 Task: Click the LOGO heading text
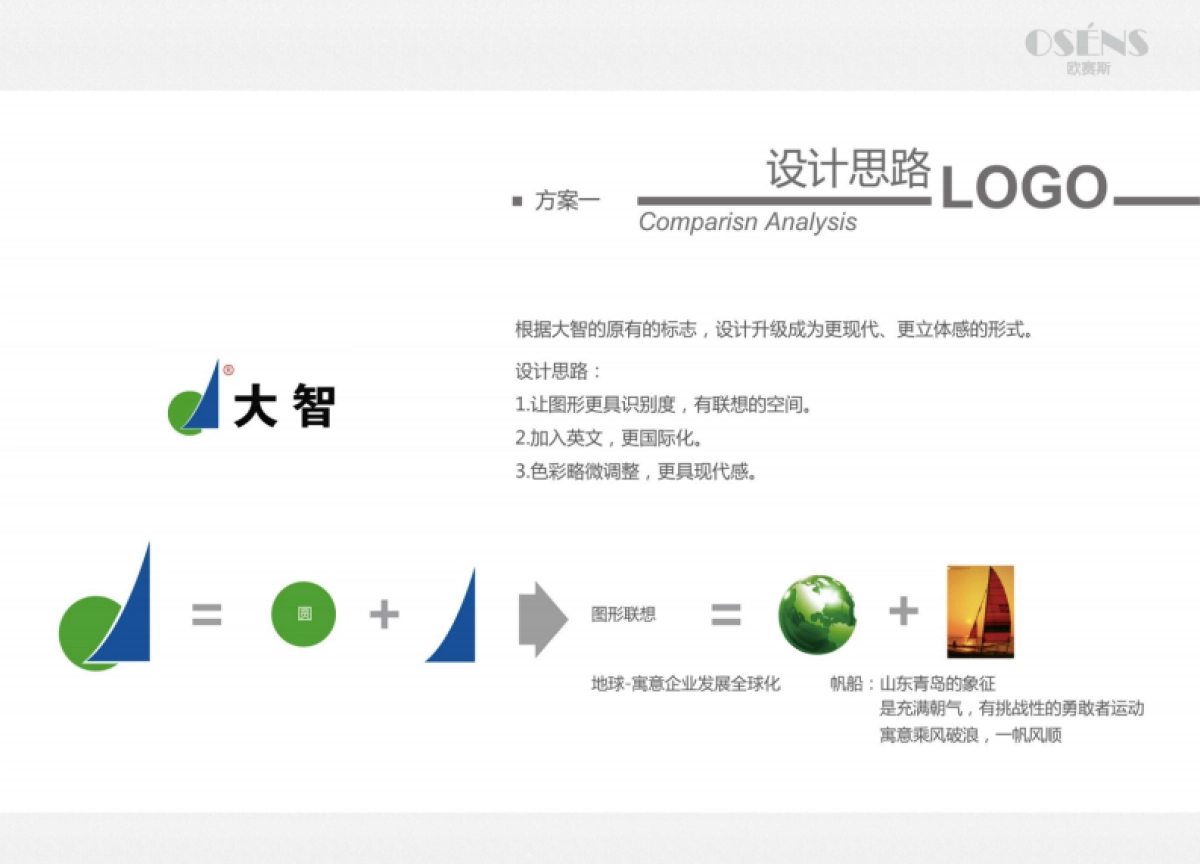(1028, 186)
